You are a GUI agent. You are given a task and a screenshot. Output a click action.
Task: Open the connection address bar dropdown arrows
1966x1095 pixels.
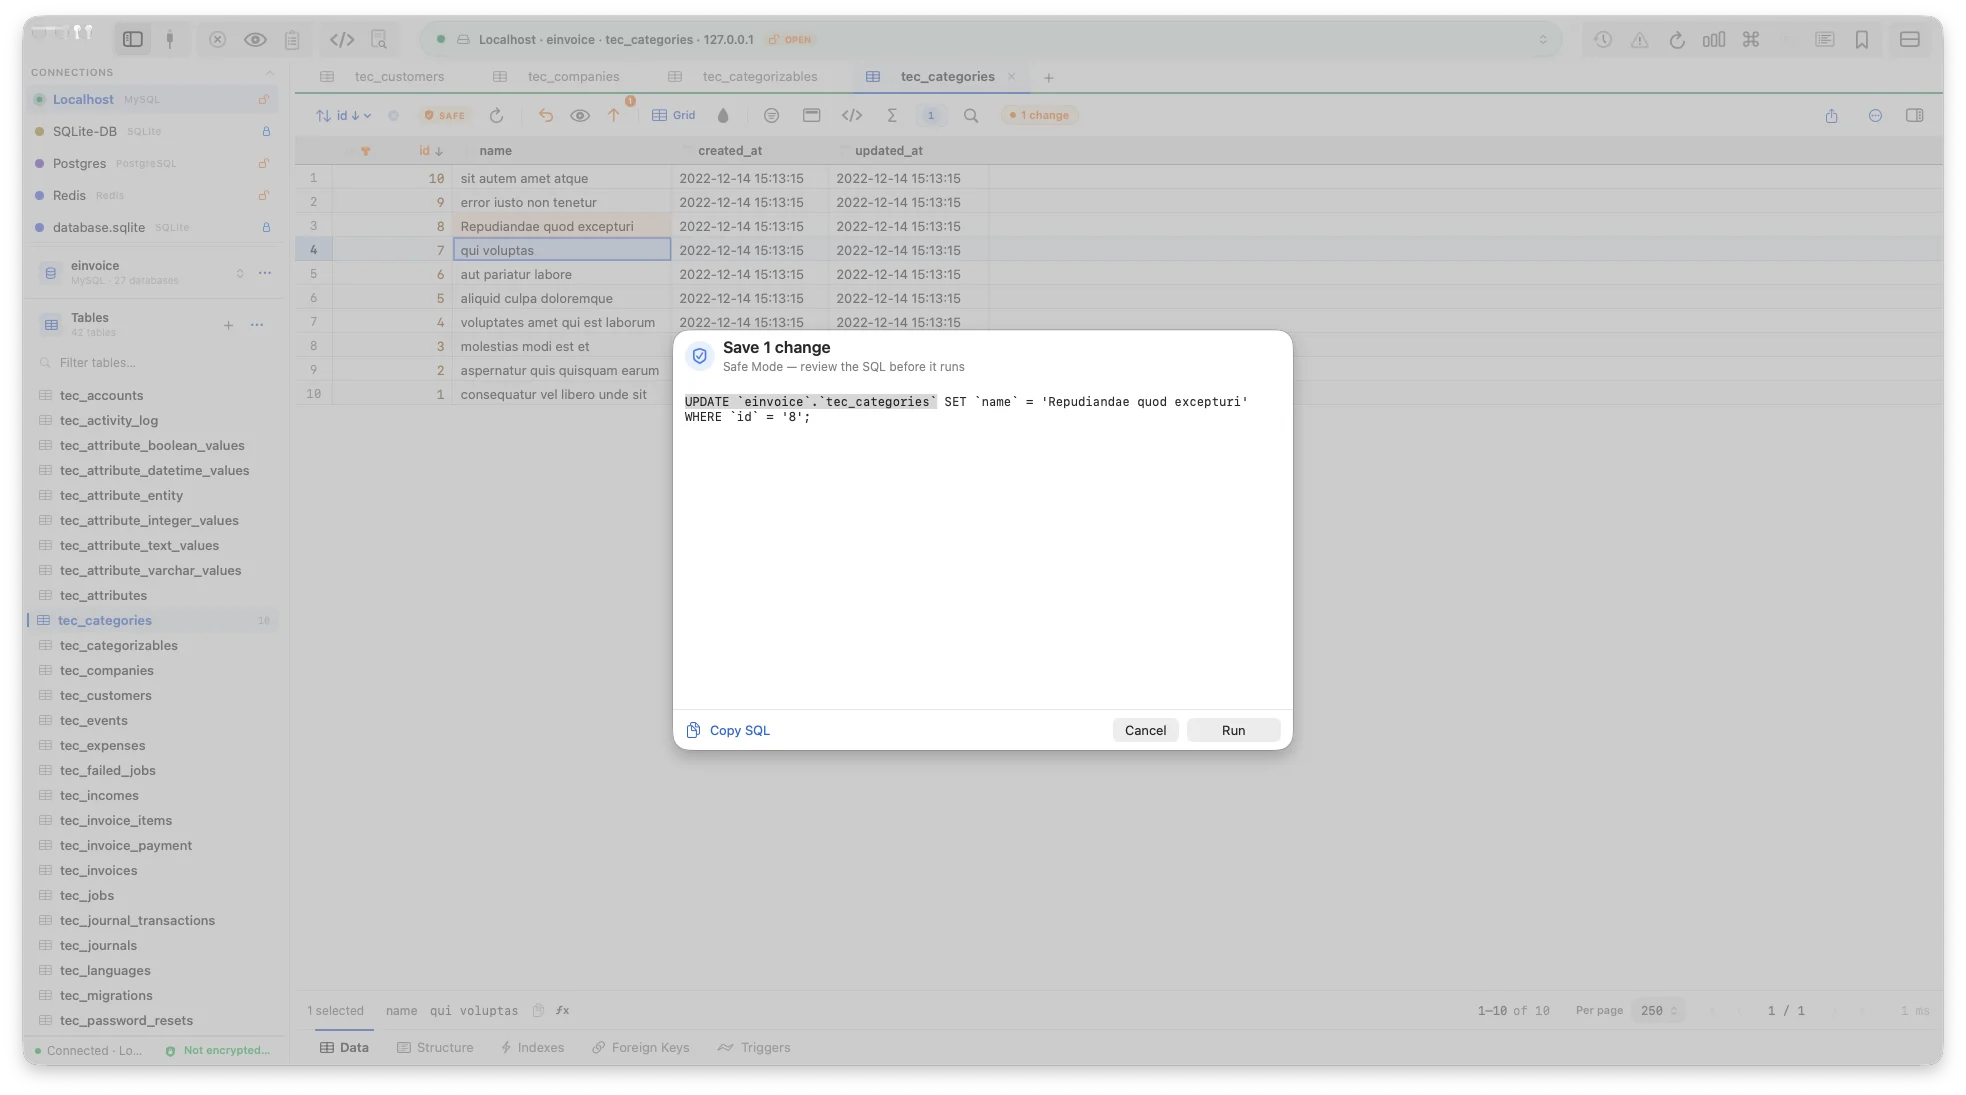(x=1543, y=39)
